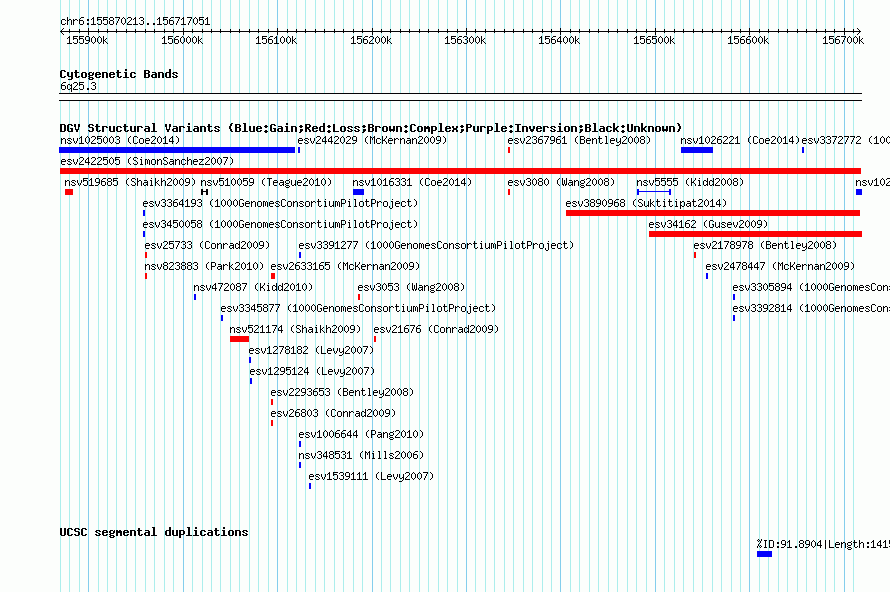890x592 pixels.
Task: Select blue nsv1016331 gain block
Action: tap(358, 192)
